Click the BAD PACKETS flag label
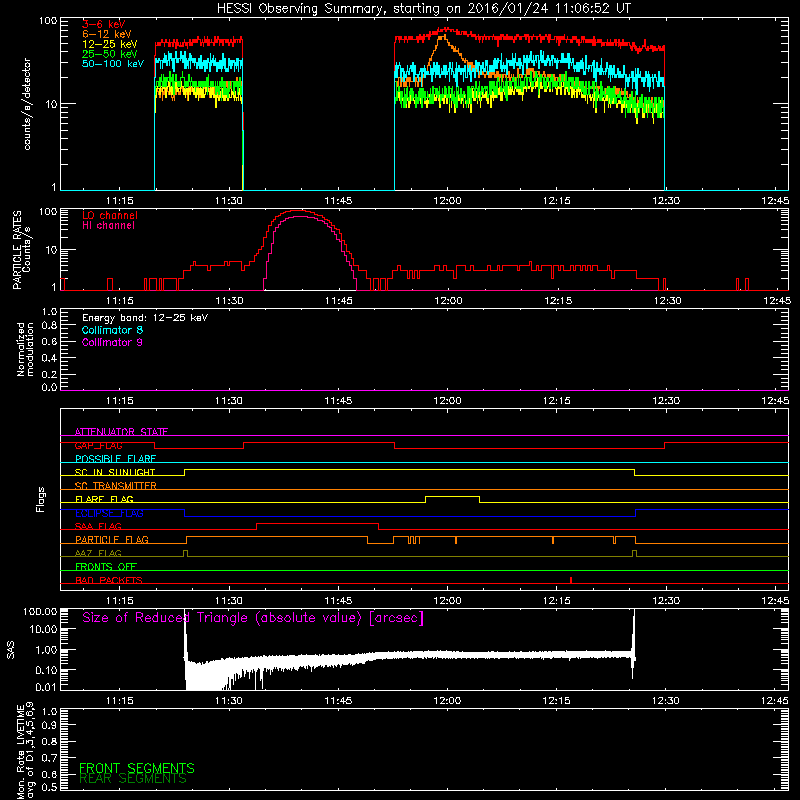 click(109, 580)
